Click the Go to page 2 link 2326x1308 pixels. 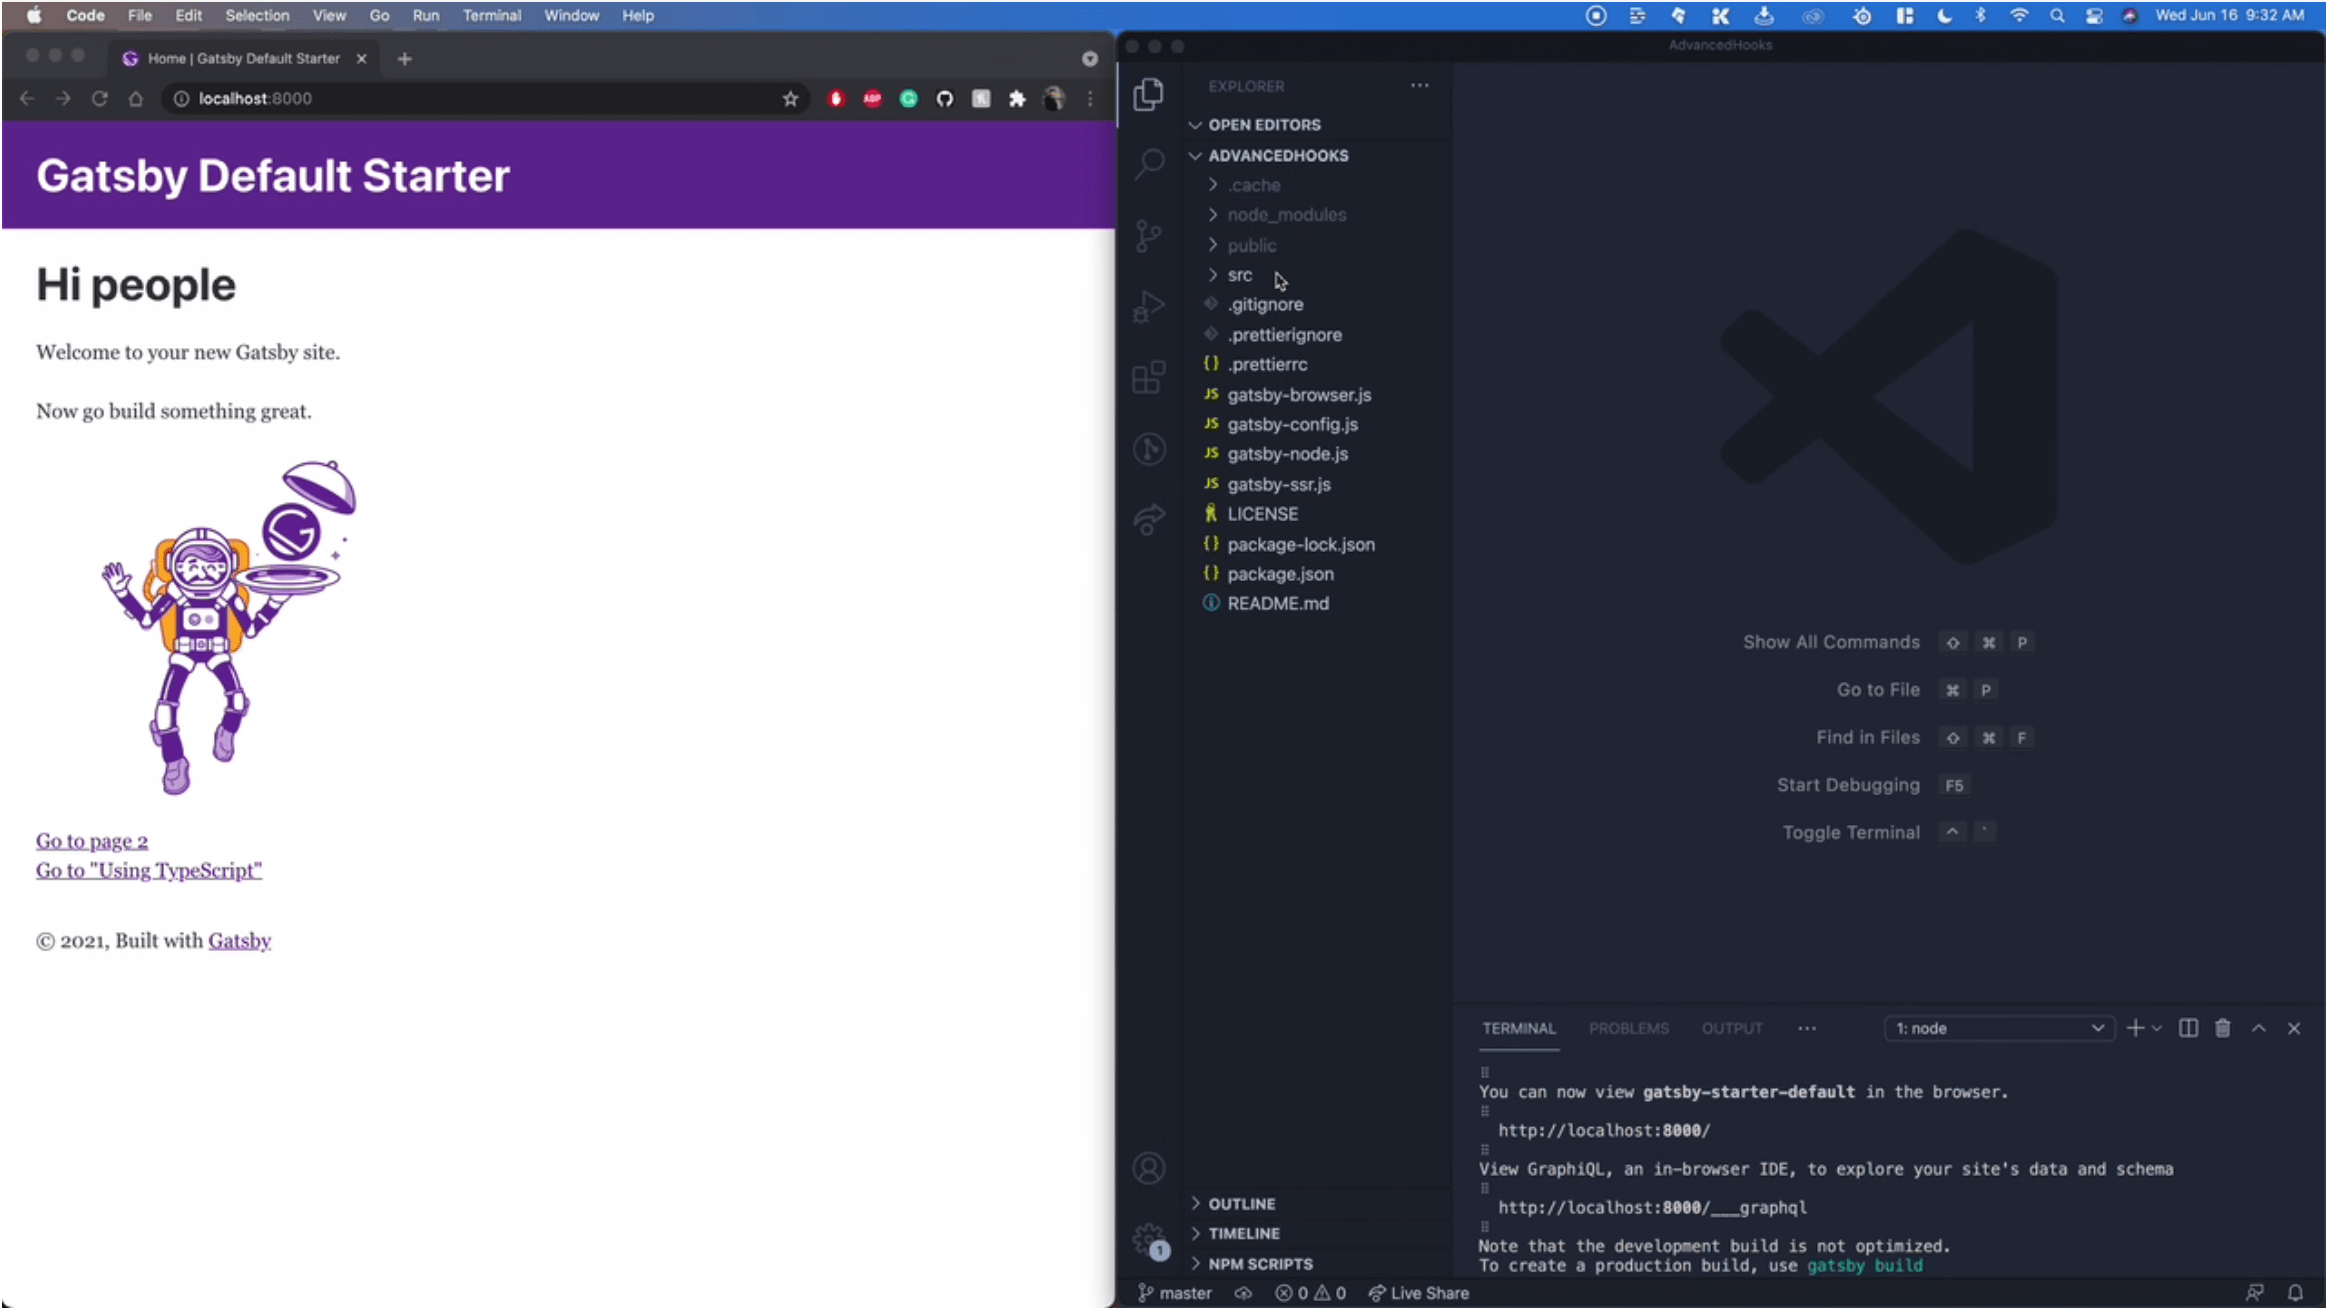(x=92, y=841)
